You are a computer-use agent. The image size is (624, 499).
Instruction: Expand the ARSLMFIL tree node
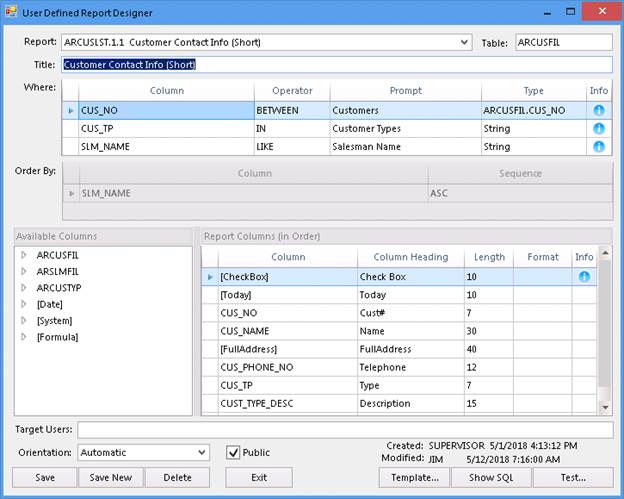pyautogui.click(x=23, y=271)
